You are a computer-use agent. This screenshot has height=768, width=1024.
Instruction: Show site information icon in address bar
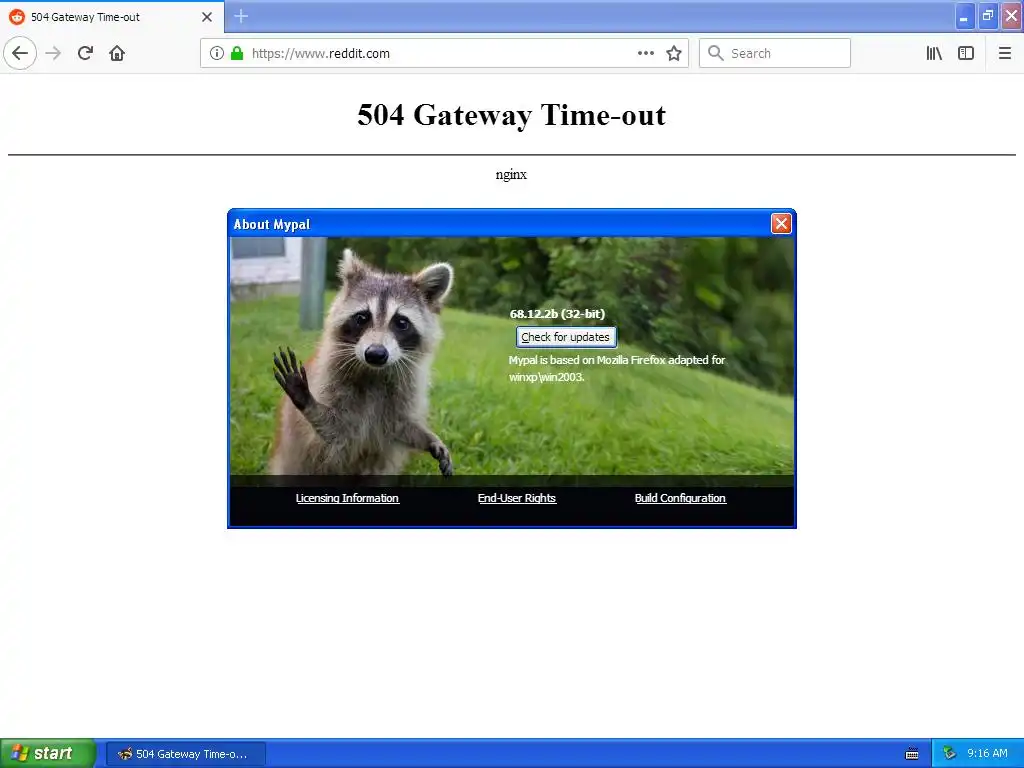(217, 54)
